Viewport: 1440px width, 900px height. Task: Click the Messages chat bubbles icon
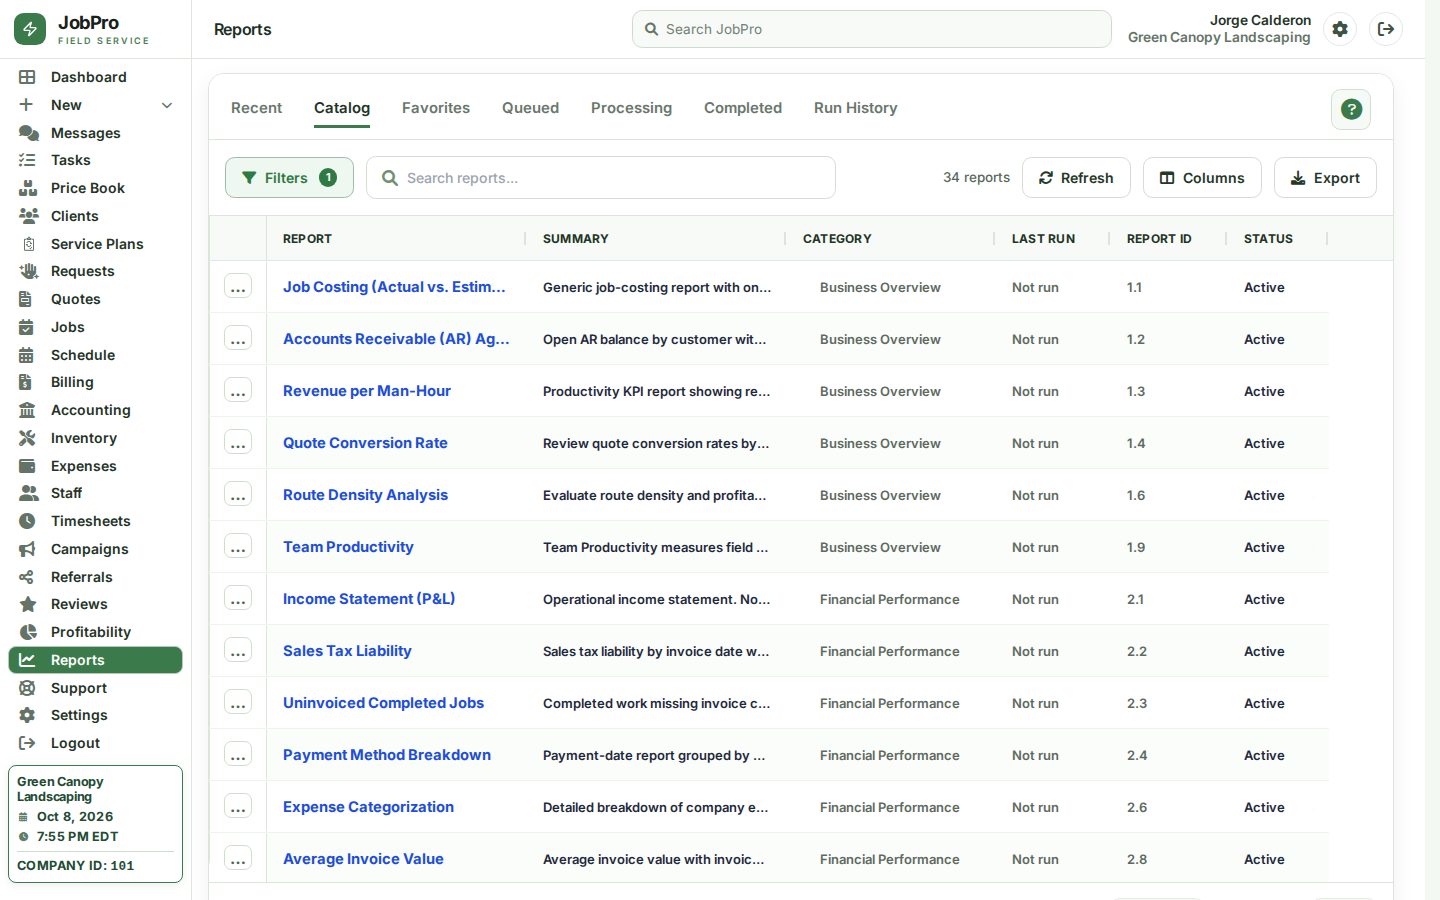coord(28,133)
